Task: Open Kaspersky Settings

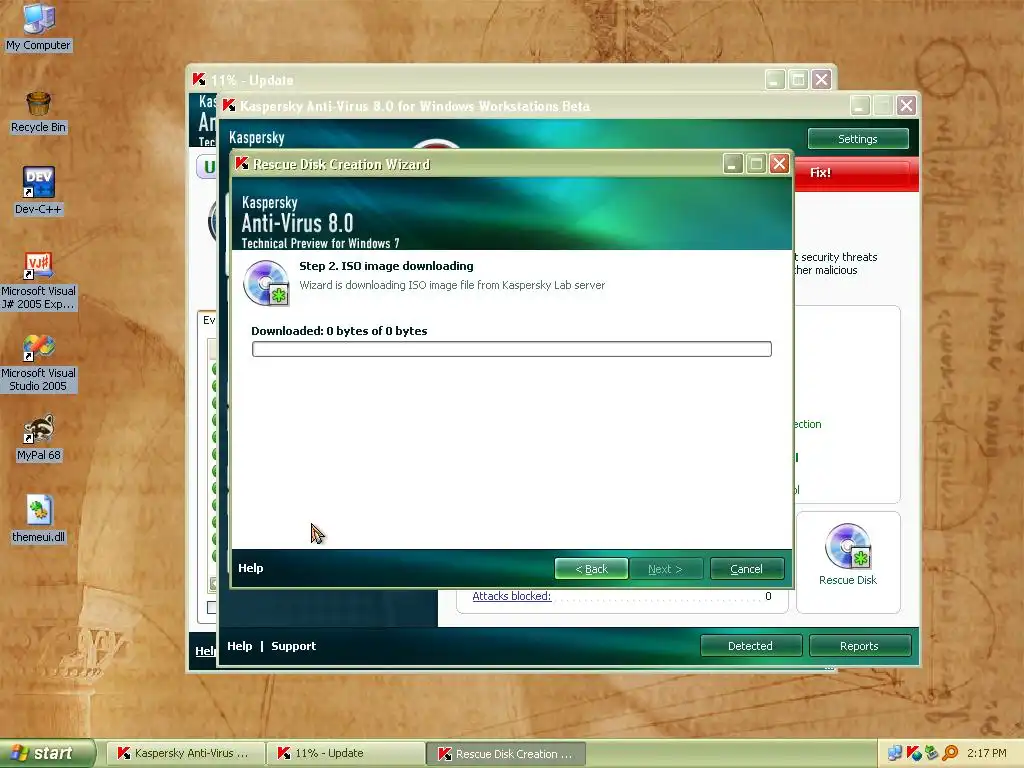Action: (x=857, y=139)
